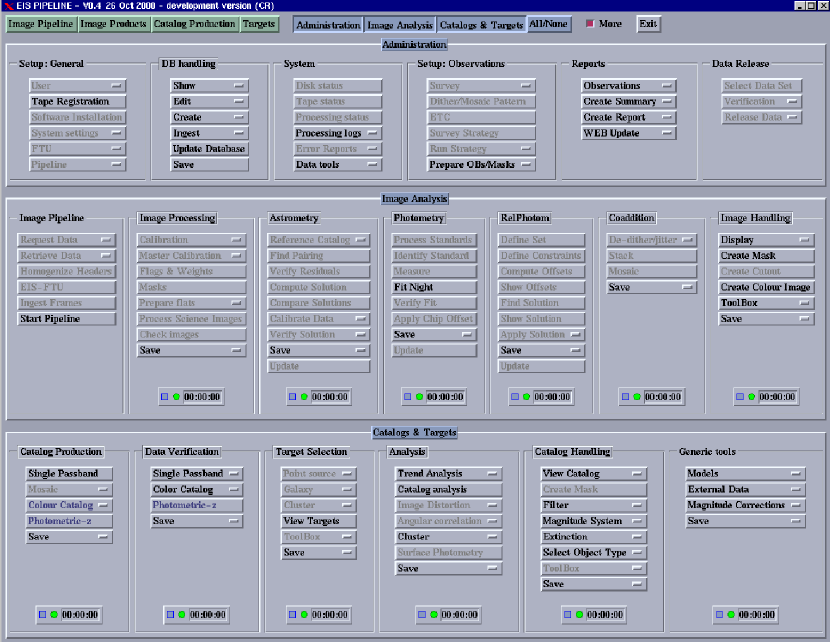Click the green status light under Catalog Production
Screen dimensions: 830x642
point(55,614)
